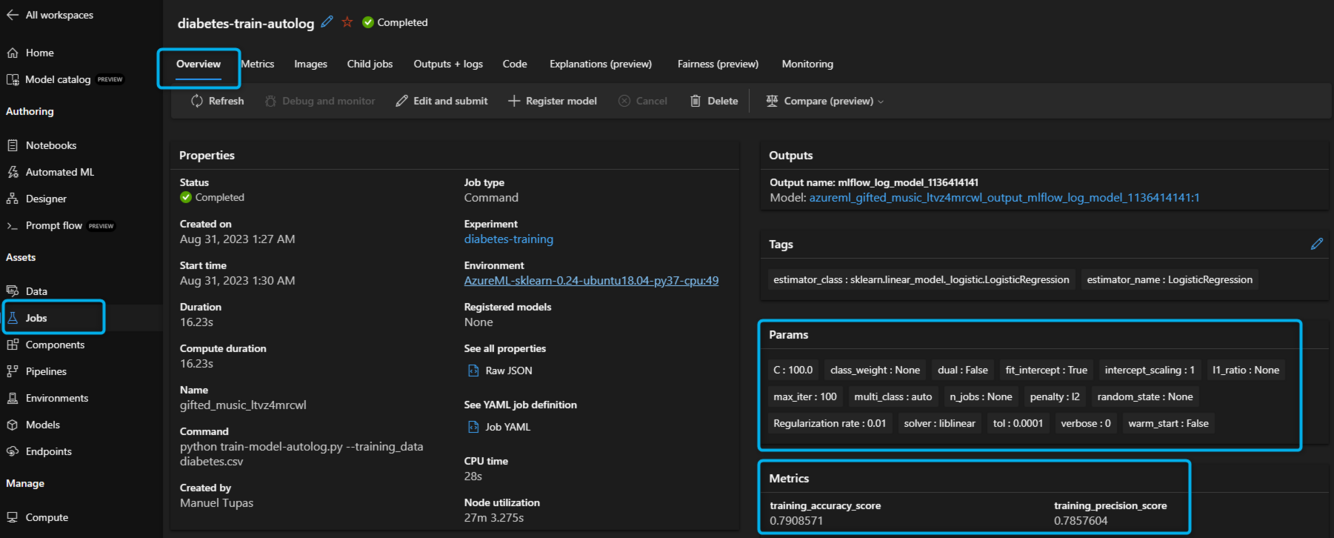Open the Raw JSON link
The width and height of the screenshot is (1334, 538).
point(508,371)
